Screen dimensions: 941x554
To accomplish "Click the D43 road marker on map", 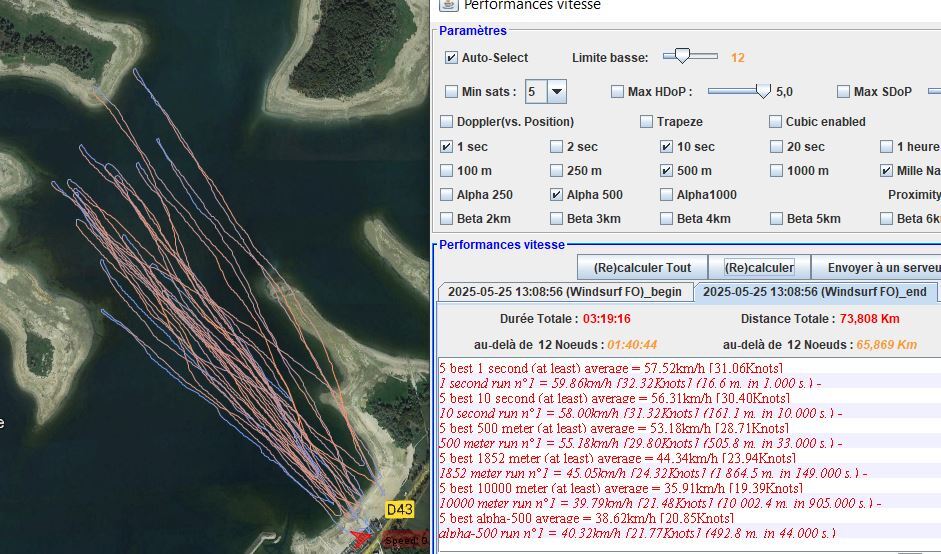I will tap(400, 510).
